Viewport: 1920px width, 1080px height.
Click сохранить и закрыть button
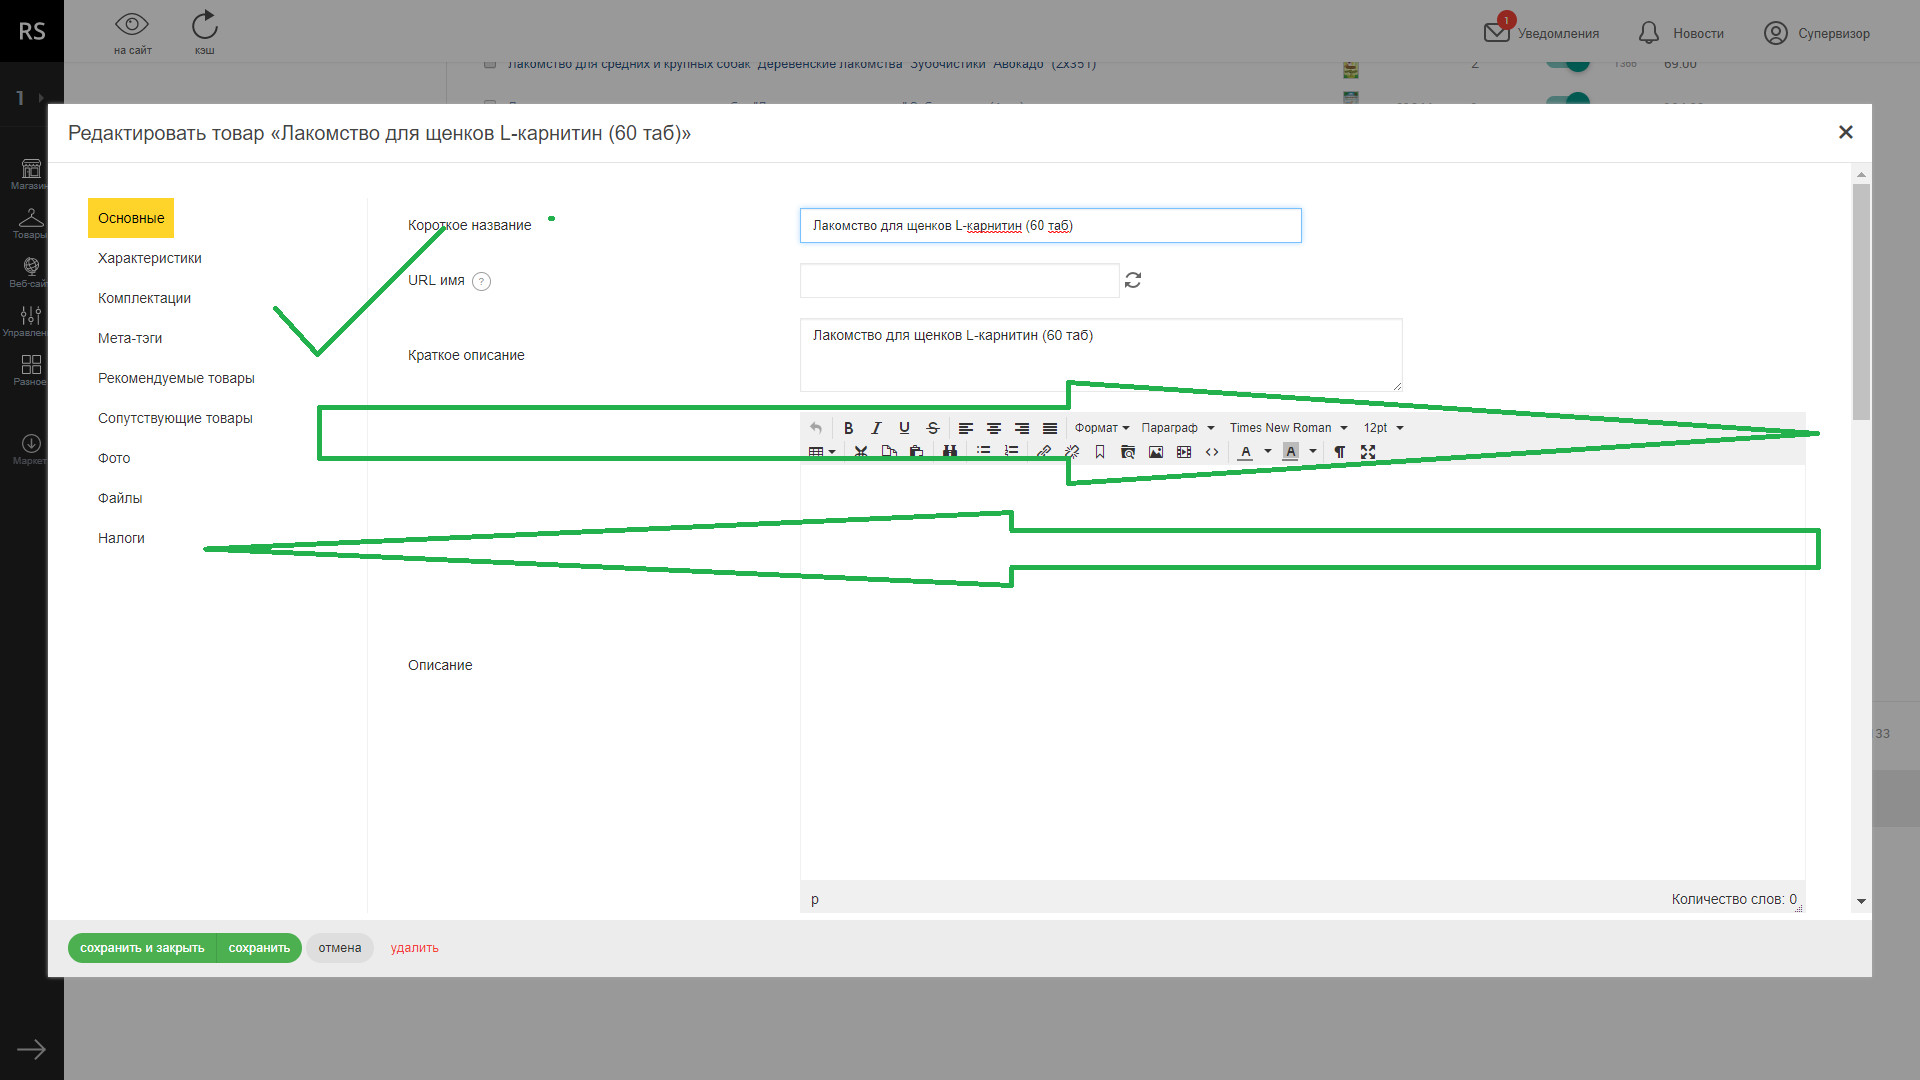point(142,948)
